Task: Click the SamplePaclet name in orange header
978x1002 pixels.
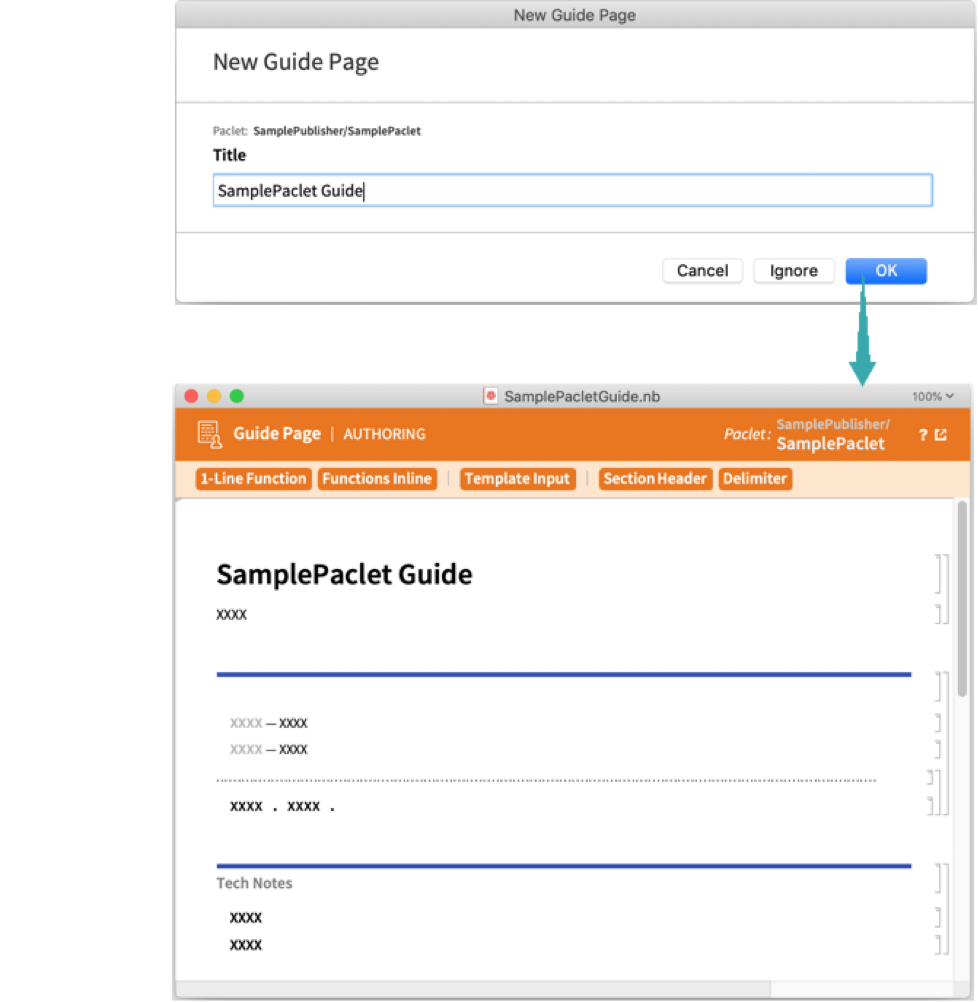Action: coord(830,444)
